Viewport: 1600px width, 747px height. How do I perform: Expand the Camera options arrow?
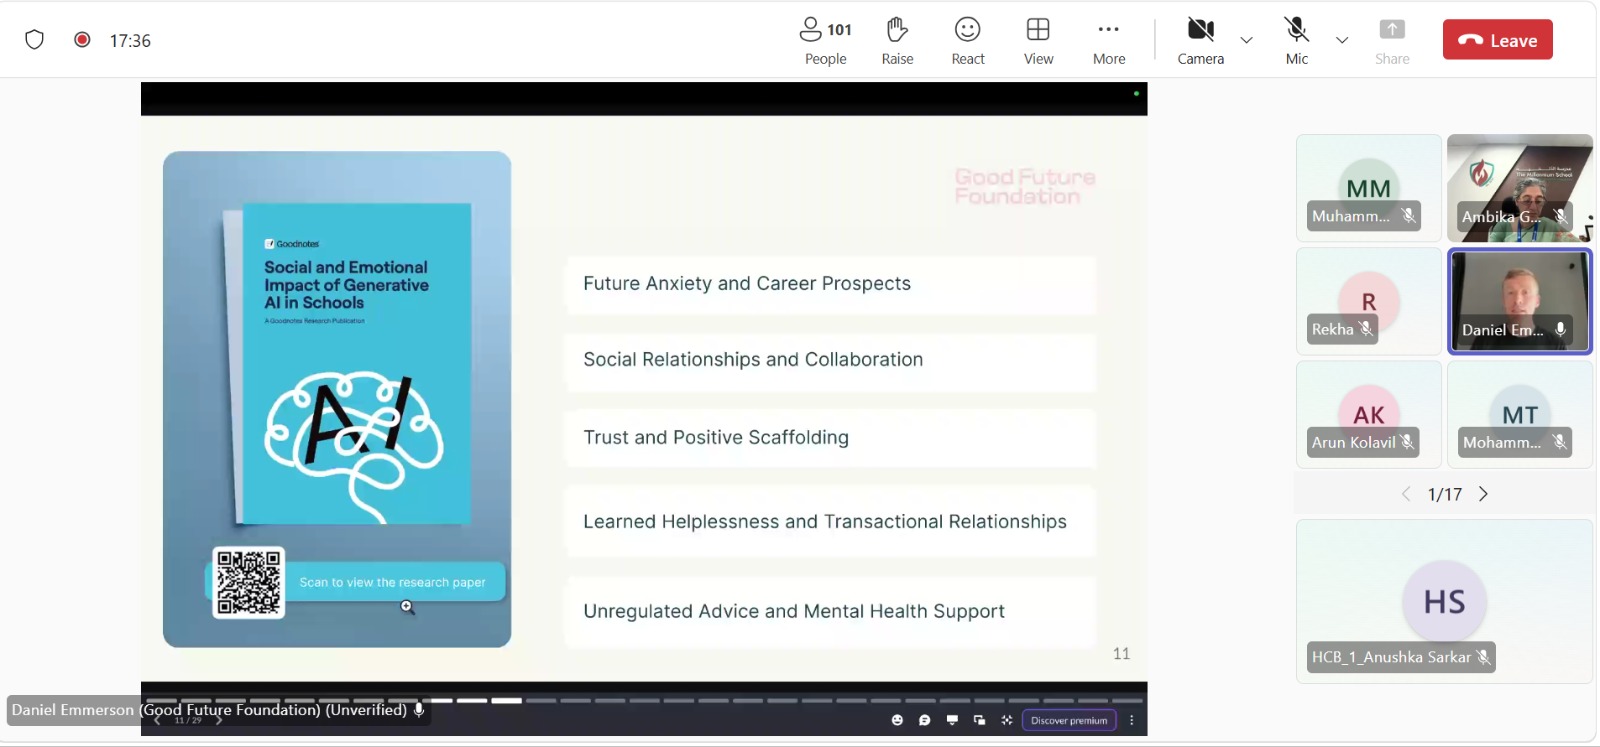pyautogui.click(x=1246, y=40)
